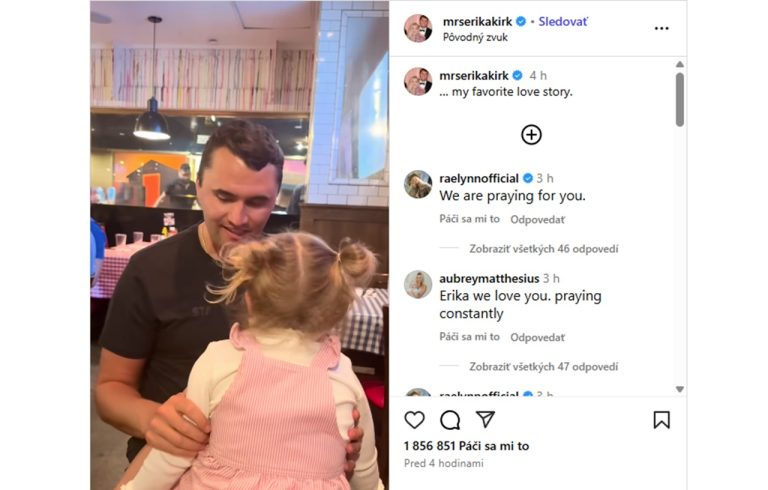Follow the account via Sledovať
768x490 pixels.
point(563,22)
